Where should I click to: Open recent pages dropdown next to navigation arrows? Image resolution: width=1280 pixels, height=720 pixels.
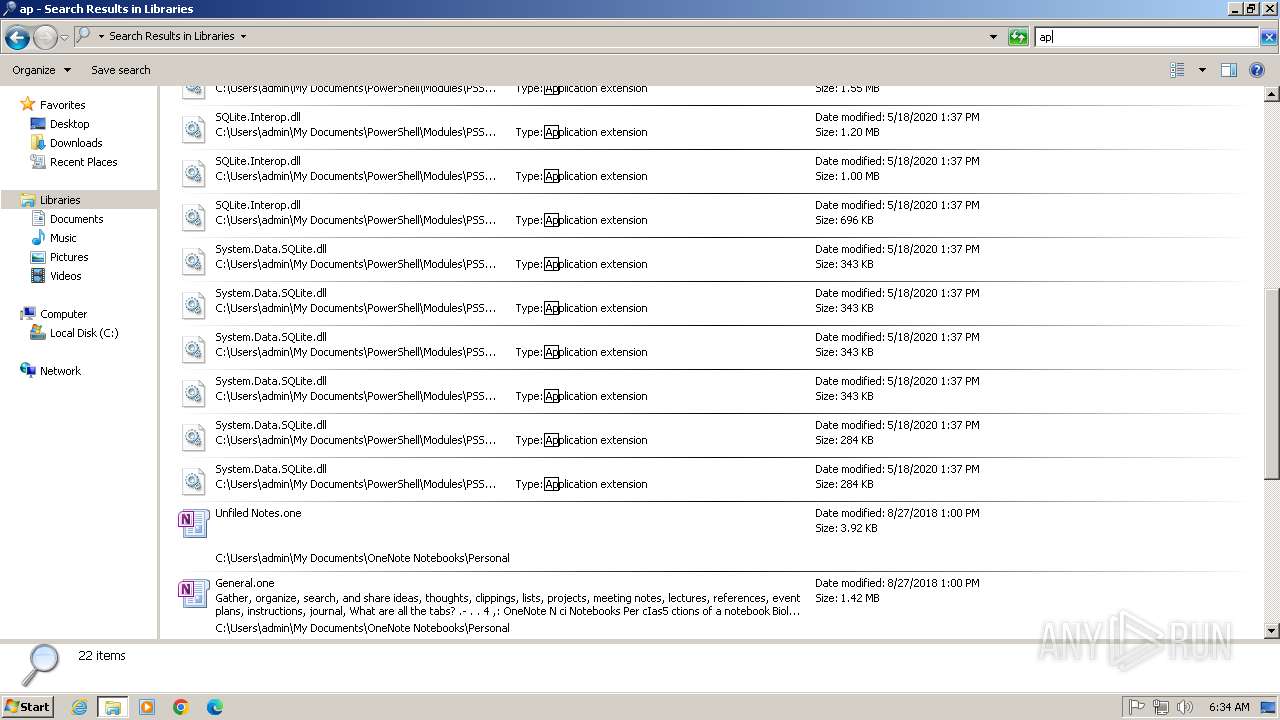(65, 38)
